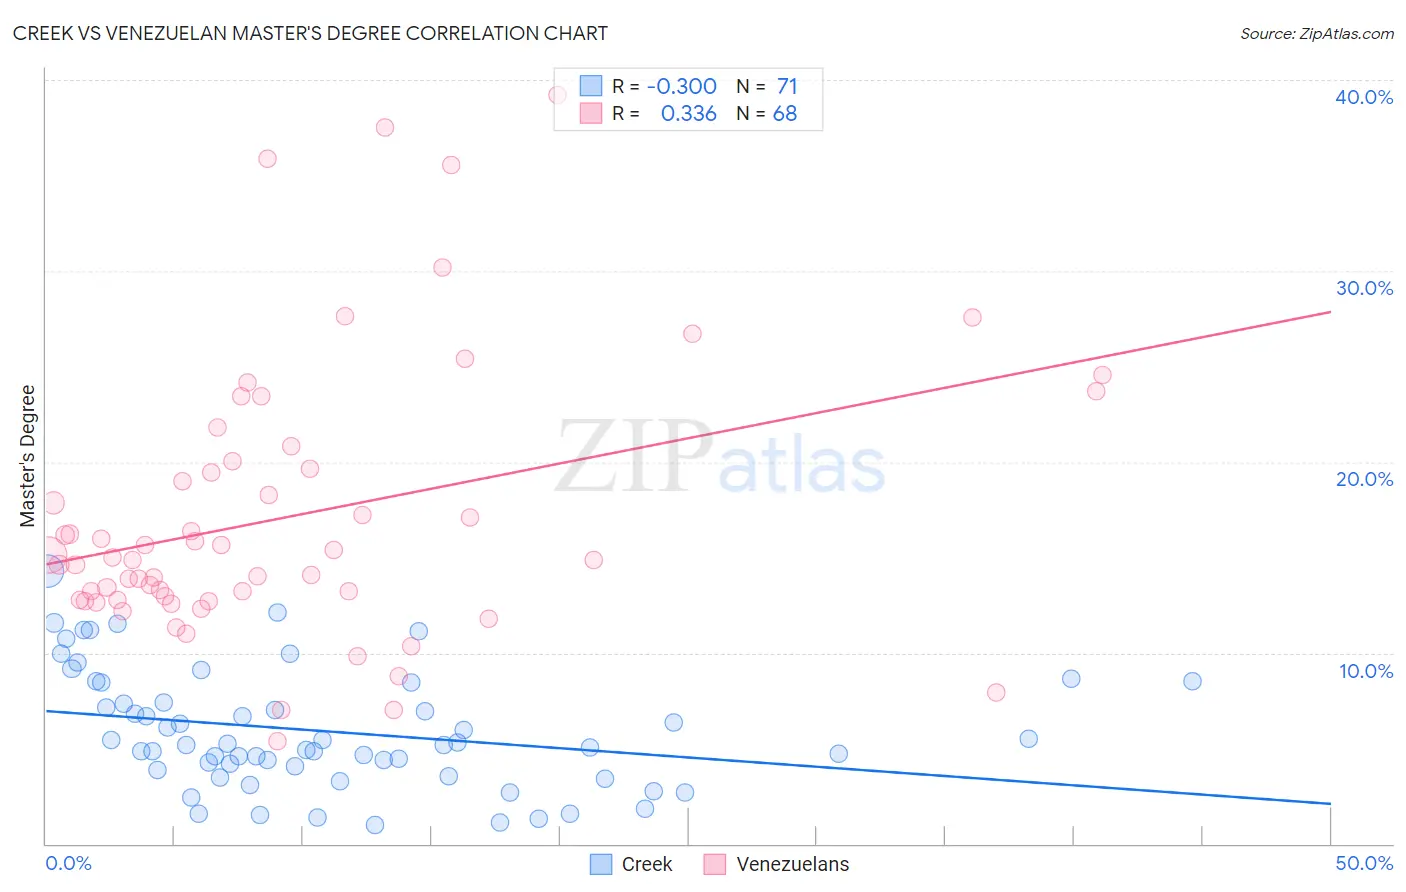
Task: Toggle the Venezuelans series legend label
Action: point(793,864)
